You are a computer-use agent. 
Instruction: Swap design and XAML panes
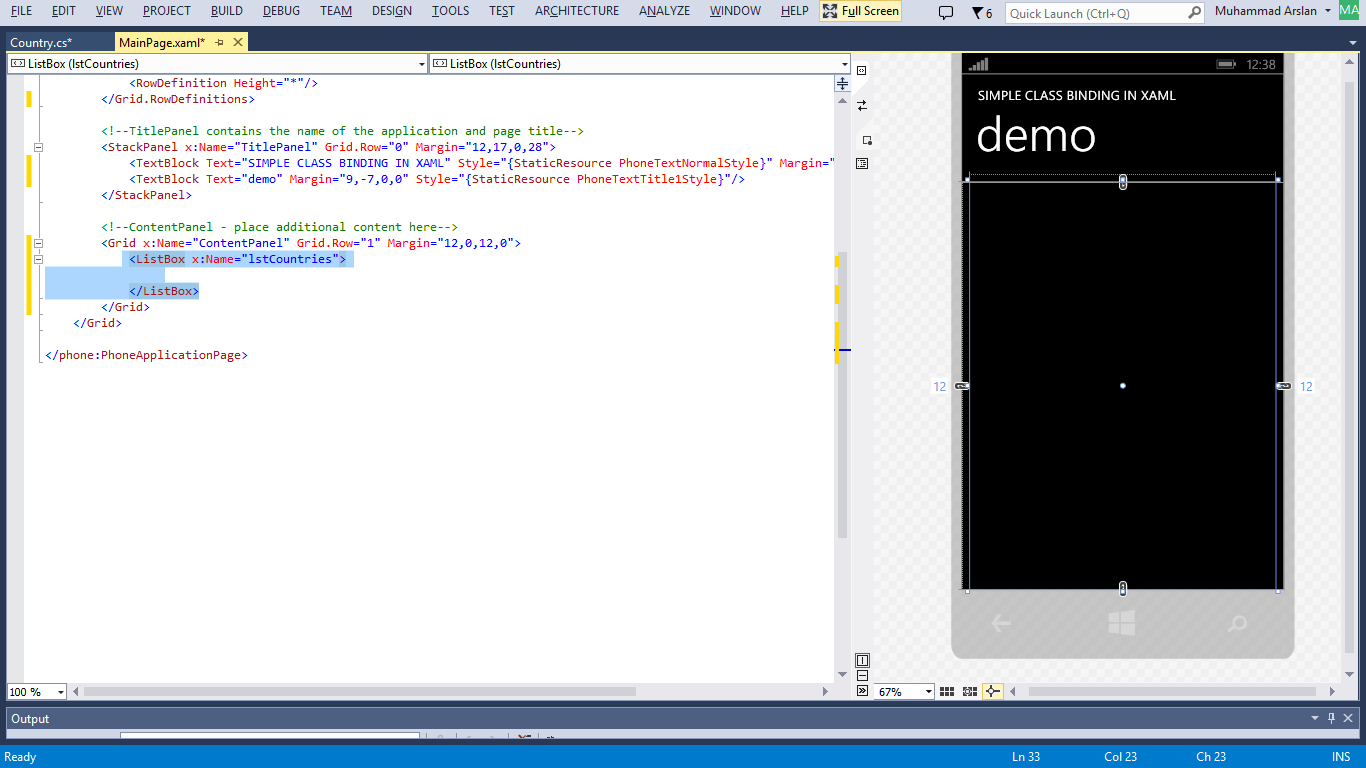coord(862,105)
